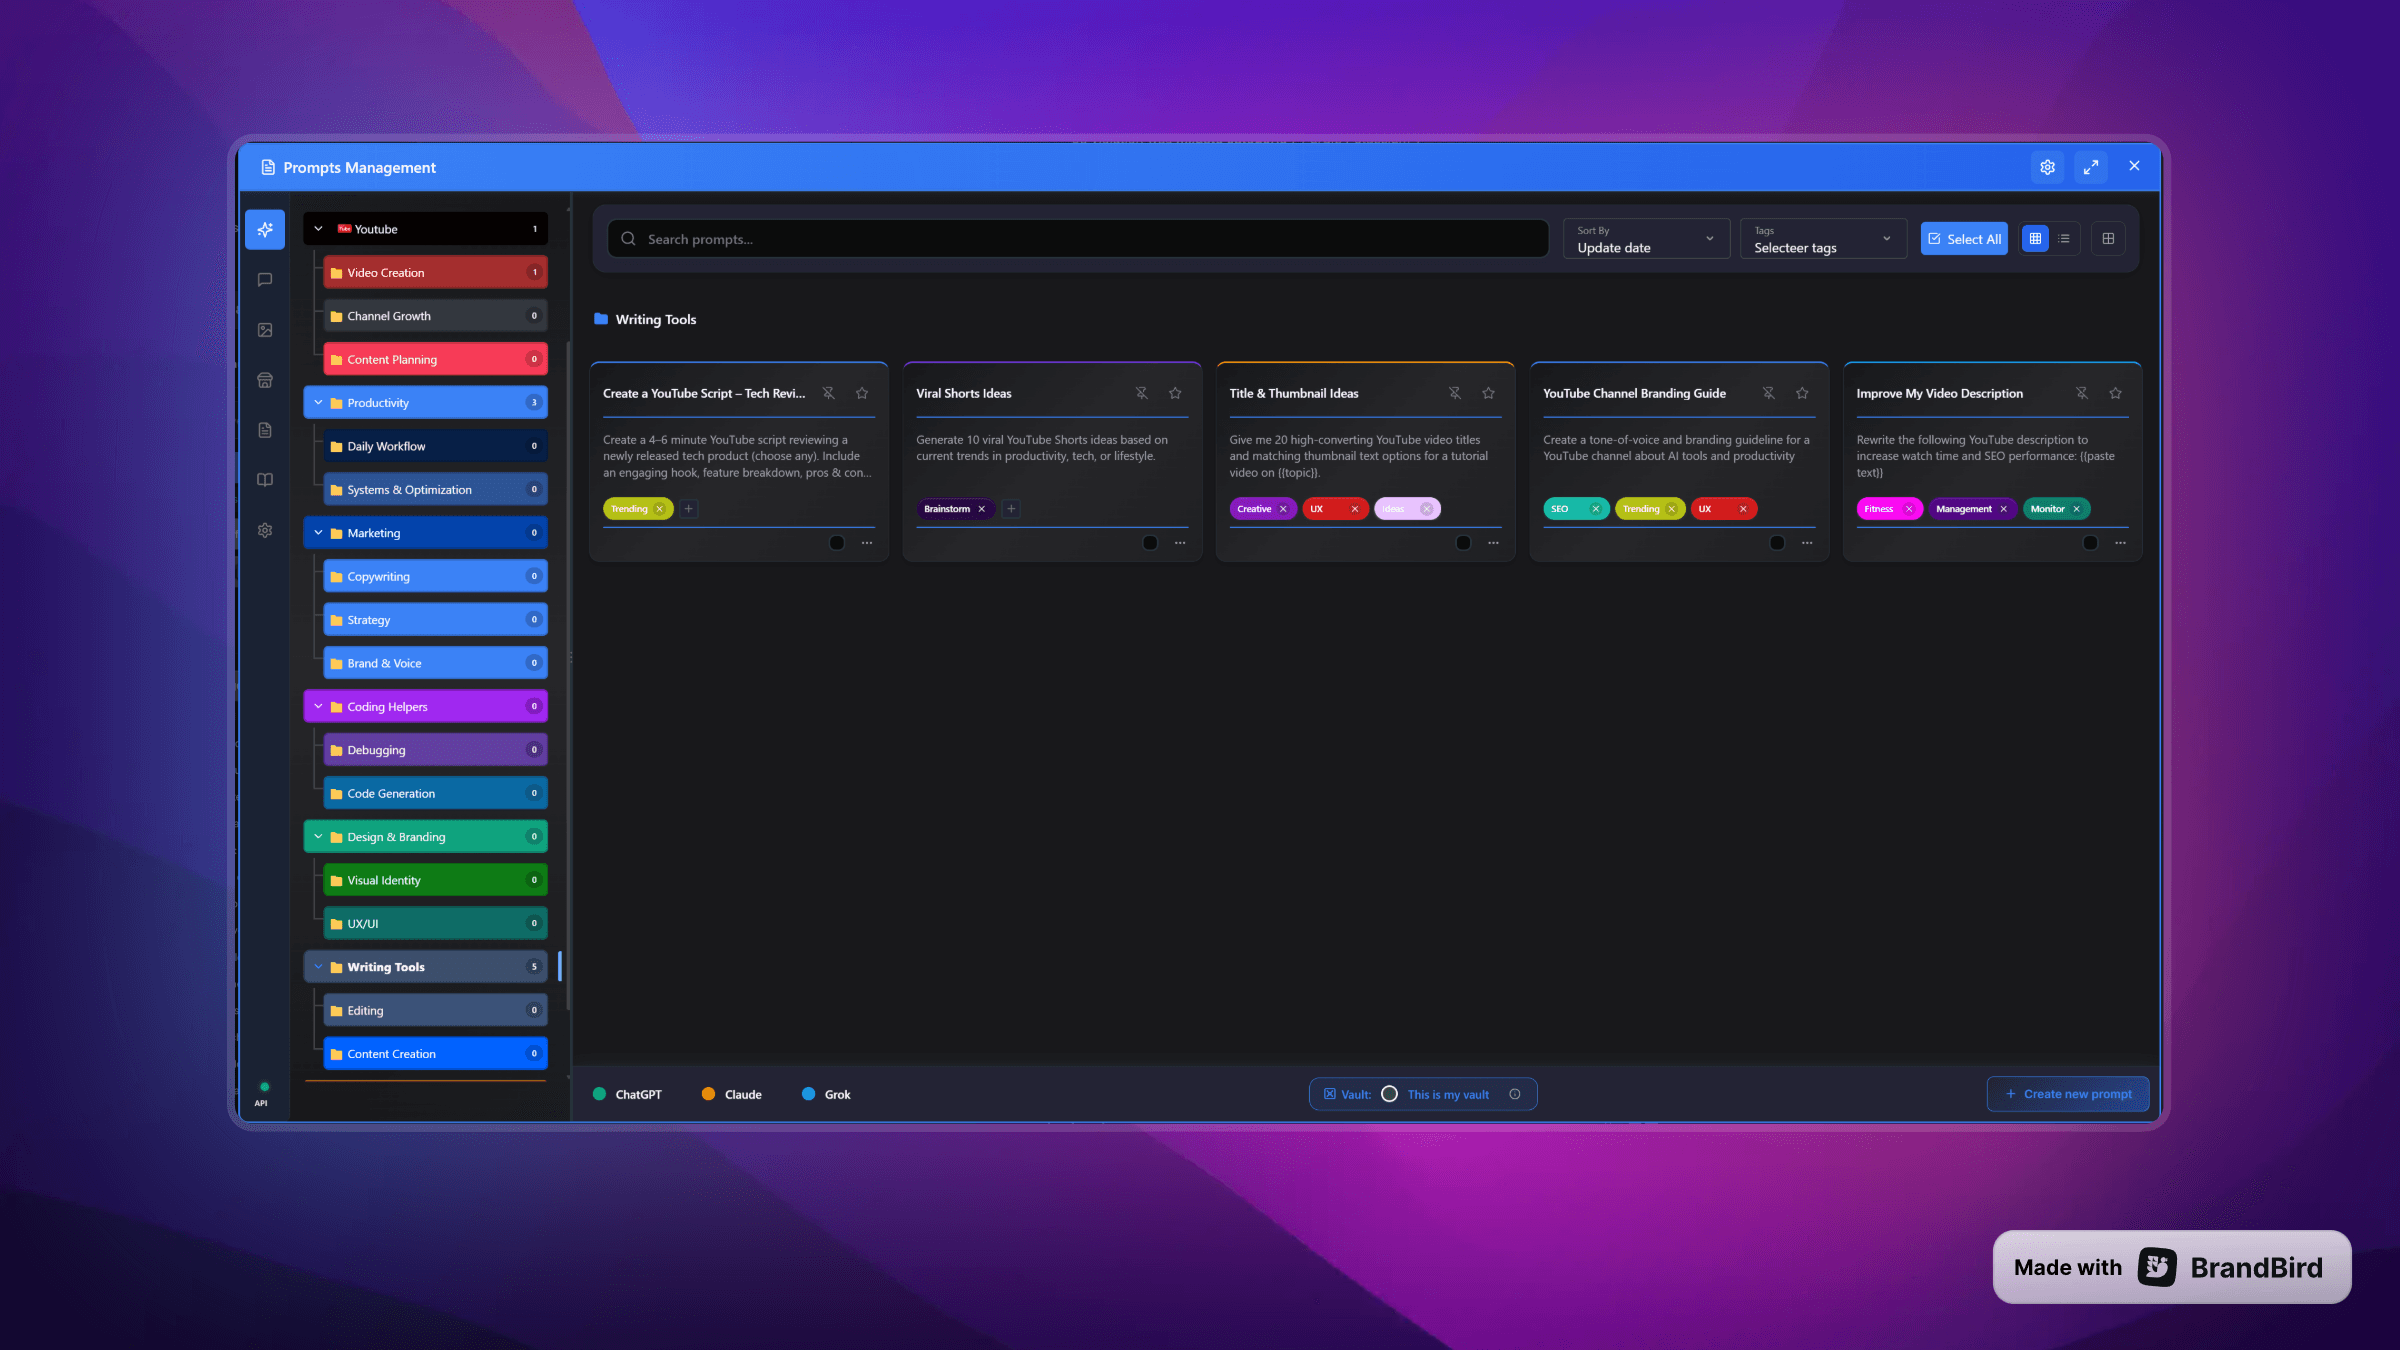Select the image gallery icon in the sidebar
This screenshot has height=1350, width=2400.
[x=265, y=329]
